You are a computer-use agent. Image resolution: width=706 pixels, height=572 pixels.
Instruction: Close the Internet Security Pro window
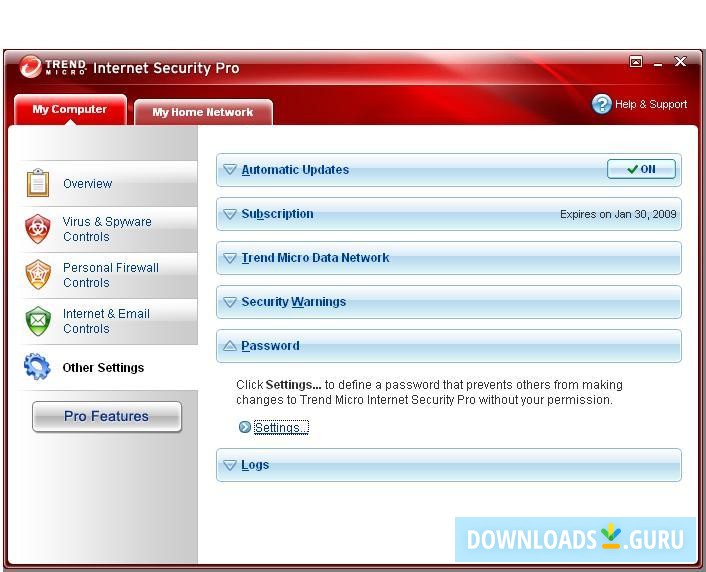(680, 62)
